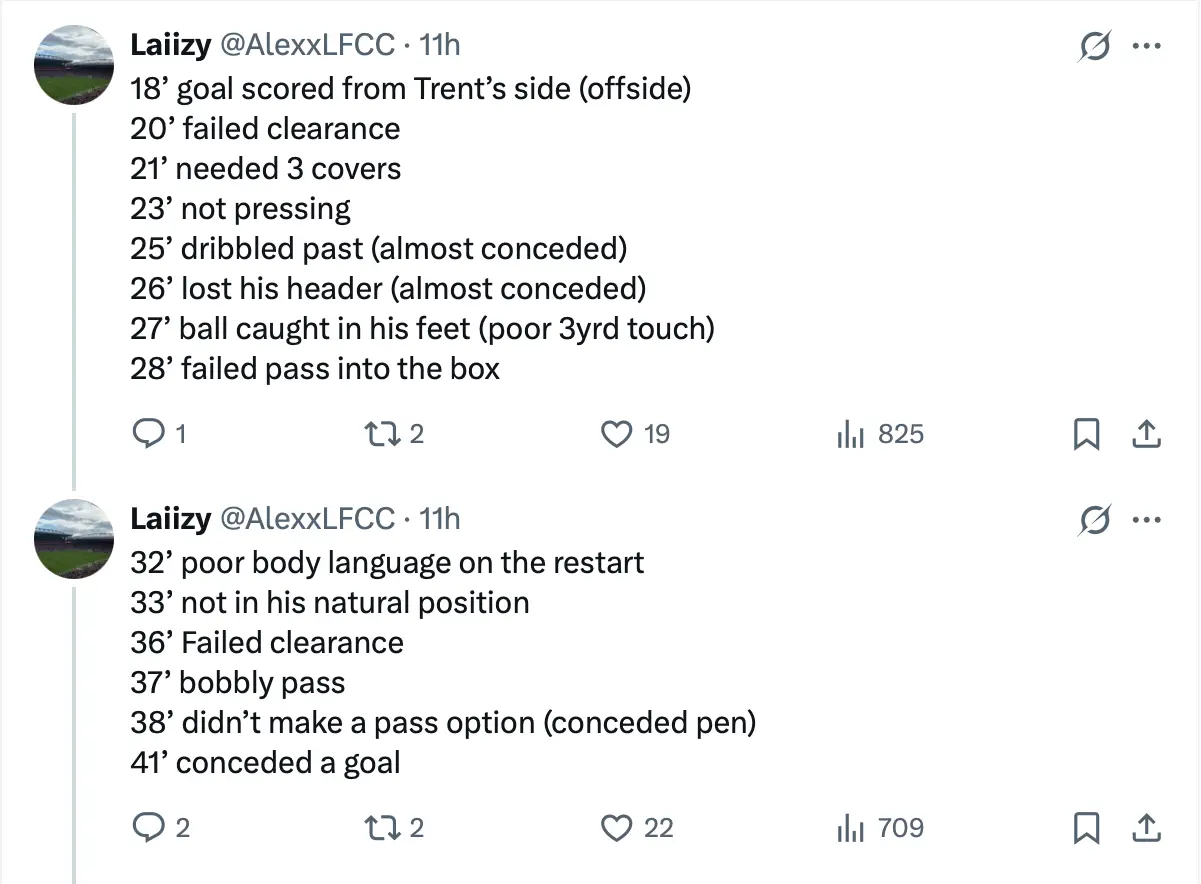
Task: Bookmark the first tweet
Action: click(1087, 433)
